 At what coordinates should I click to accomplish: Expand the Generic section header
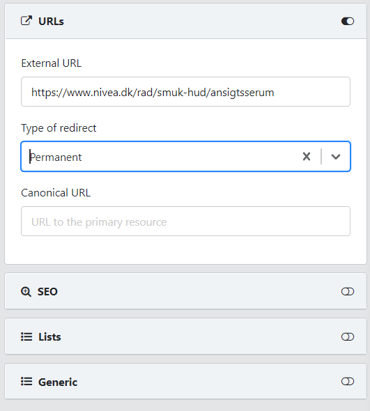[x=185, y=381]
